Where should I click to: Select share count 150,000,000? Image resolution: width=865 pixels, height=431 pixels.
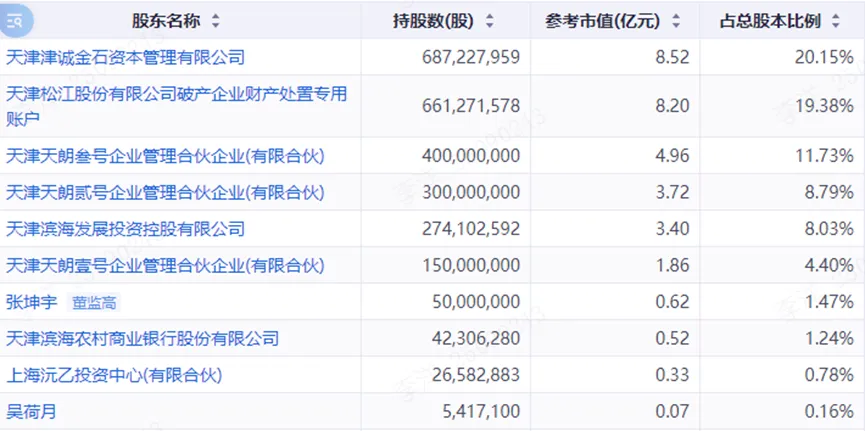click(471, 265)
